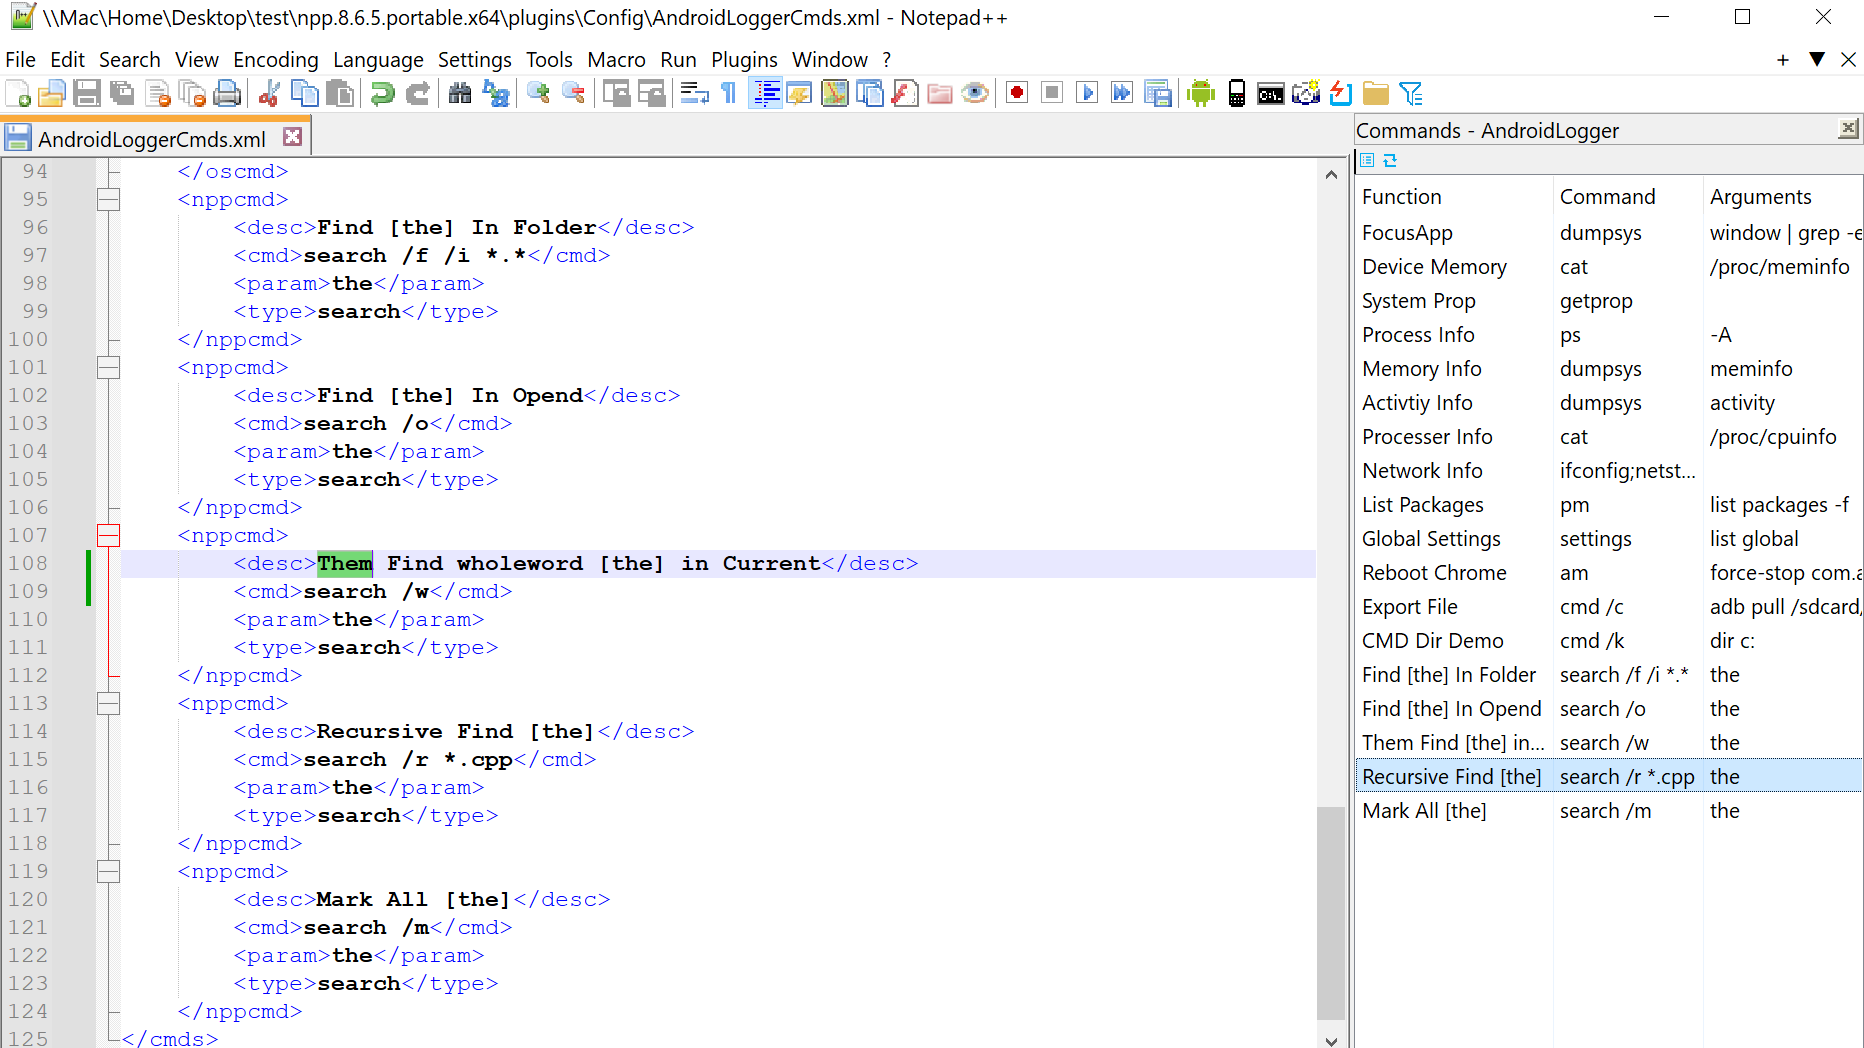The image size is (1864, 1048).
Task: Collapse the nppcmd fold at line 95
Action: (108, 199)
